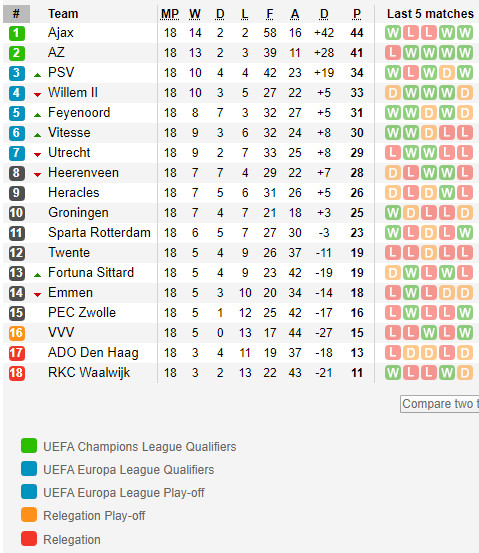Click Twente's D result badge
The height and width of the screenshot is (553, 479).
[429, 253]
